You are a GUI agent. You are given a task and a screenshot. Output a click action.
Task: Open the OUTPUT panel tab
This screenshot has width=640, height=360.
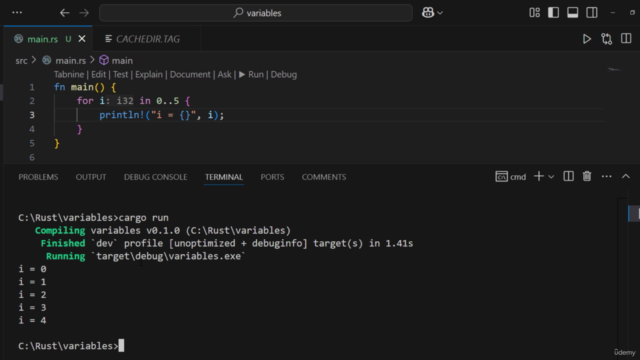tap(91, 177)
